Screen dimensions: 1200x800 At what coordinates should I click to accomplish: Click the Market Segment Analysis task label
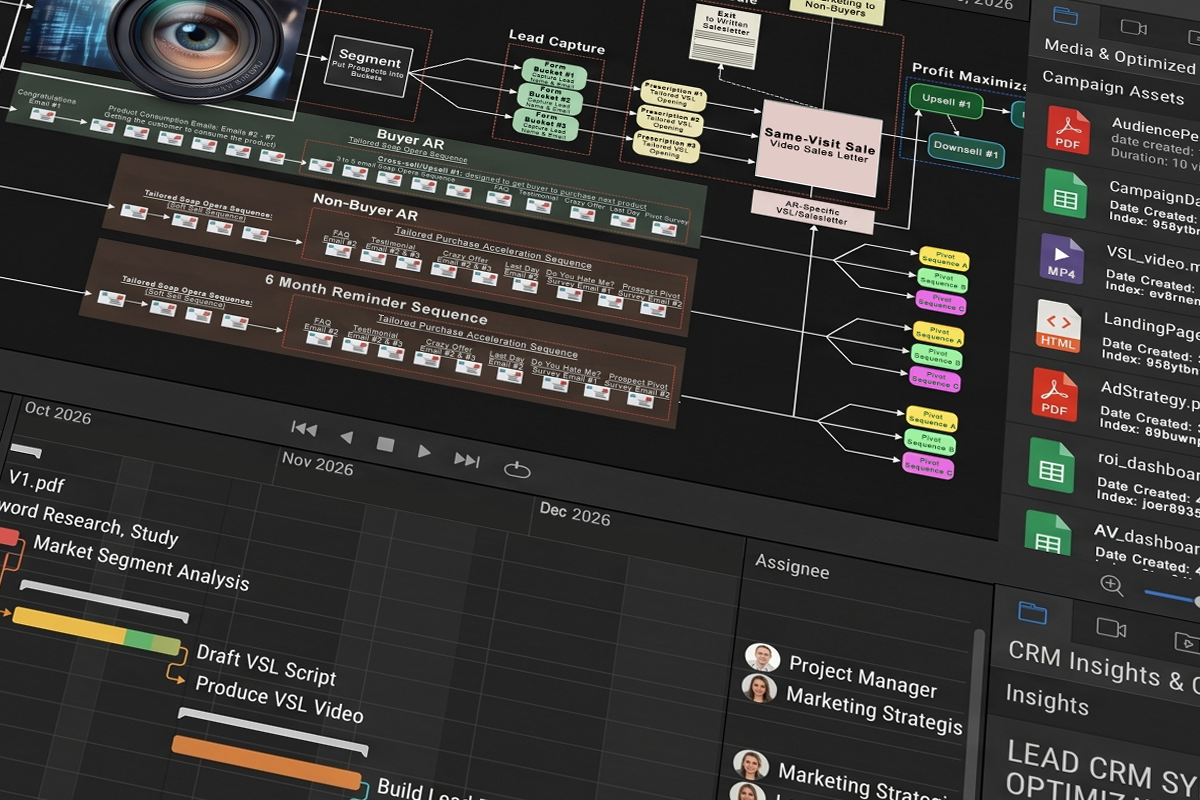pyautogui.click(x=141, y=562)
